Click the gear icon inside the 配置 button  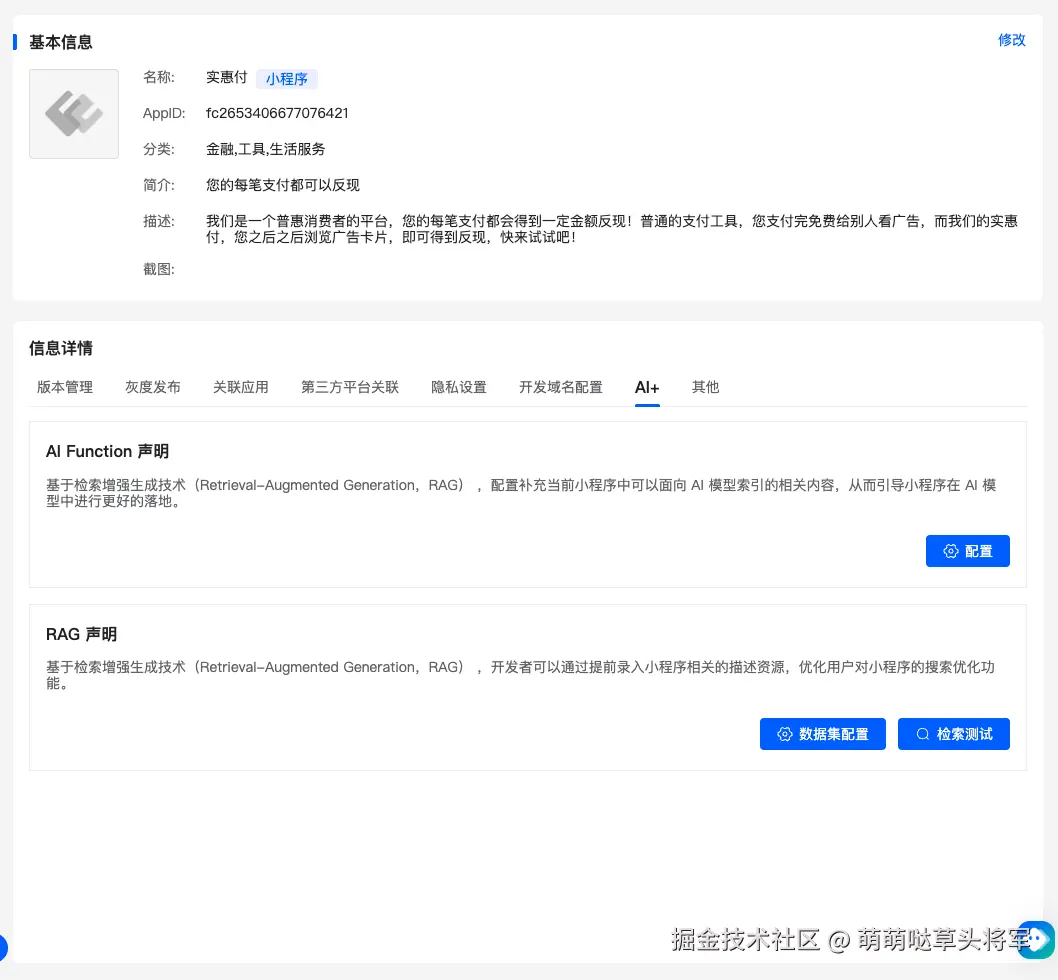point(950,551)
